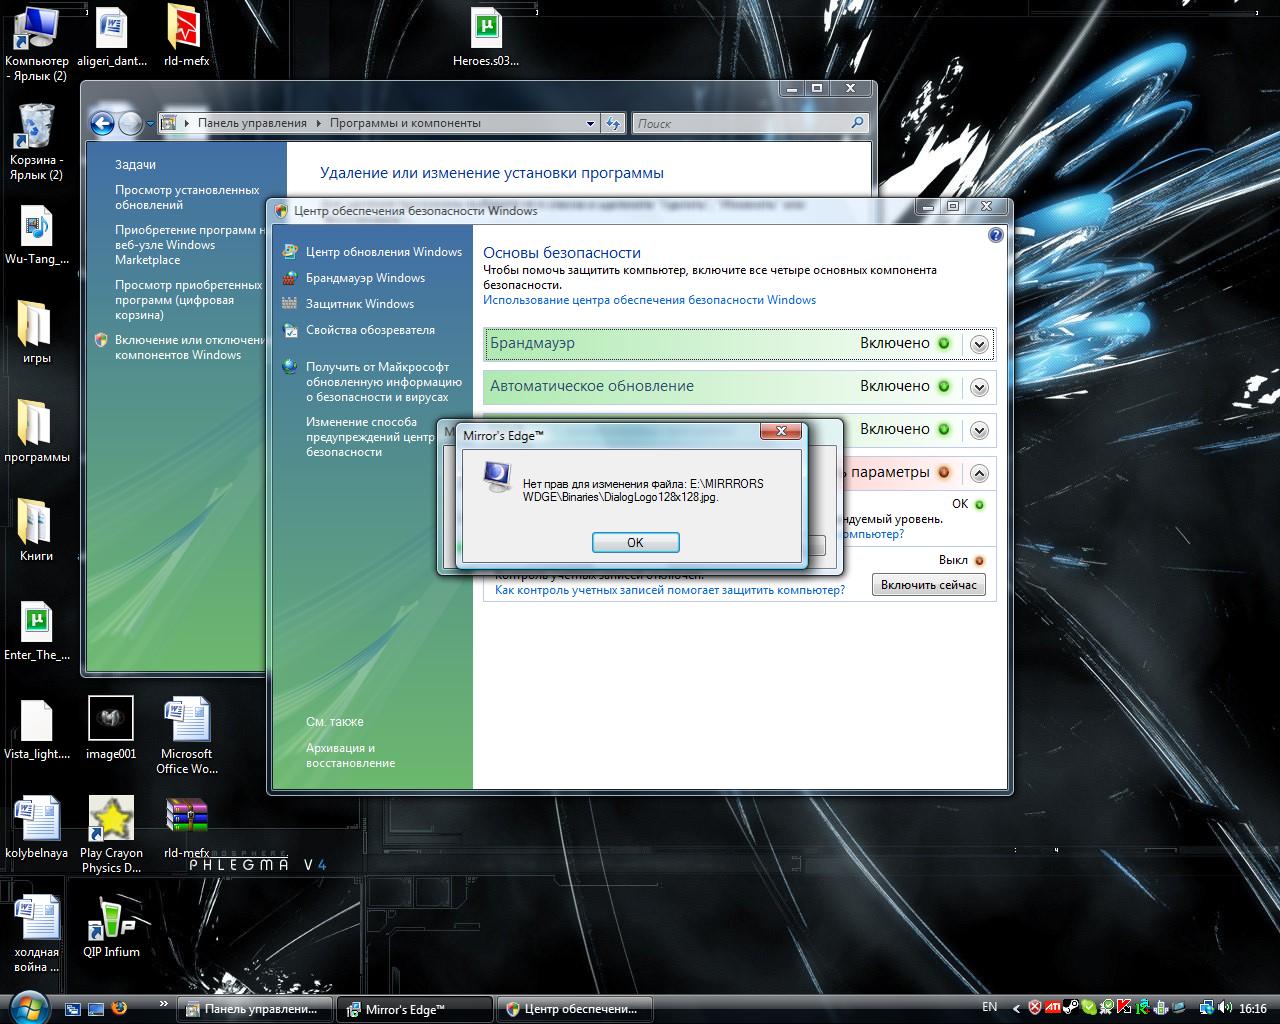Click the EN language indicator
This screenshot has height=1024, width=1280.
point(990,1007)
